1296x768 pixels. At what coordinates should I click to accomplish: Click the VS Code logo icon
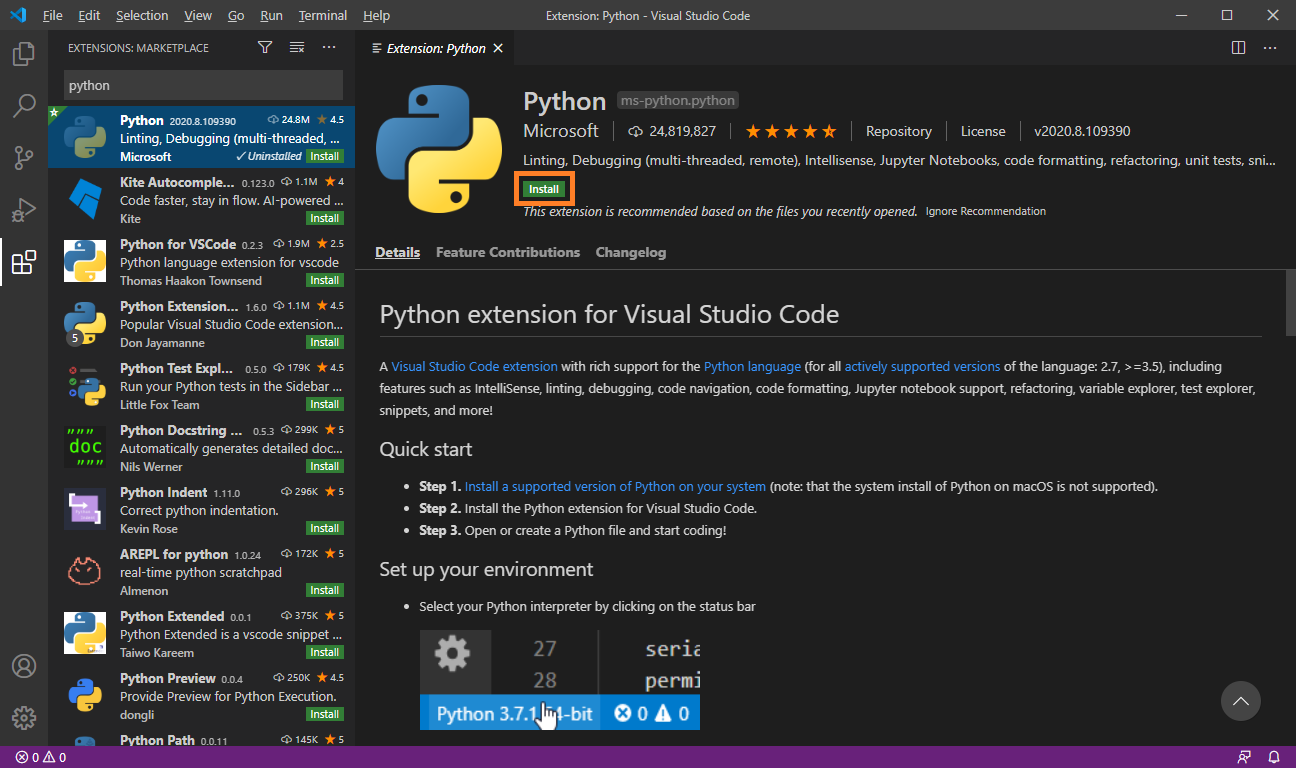(x=17, y=15)
